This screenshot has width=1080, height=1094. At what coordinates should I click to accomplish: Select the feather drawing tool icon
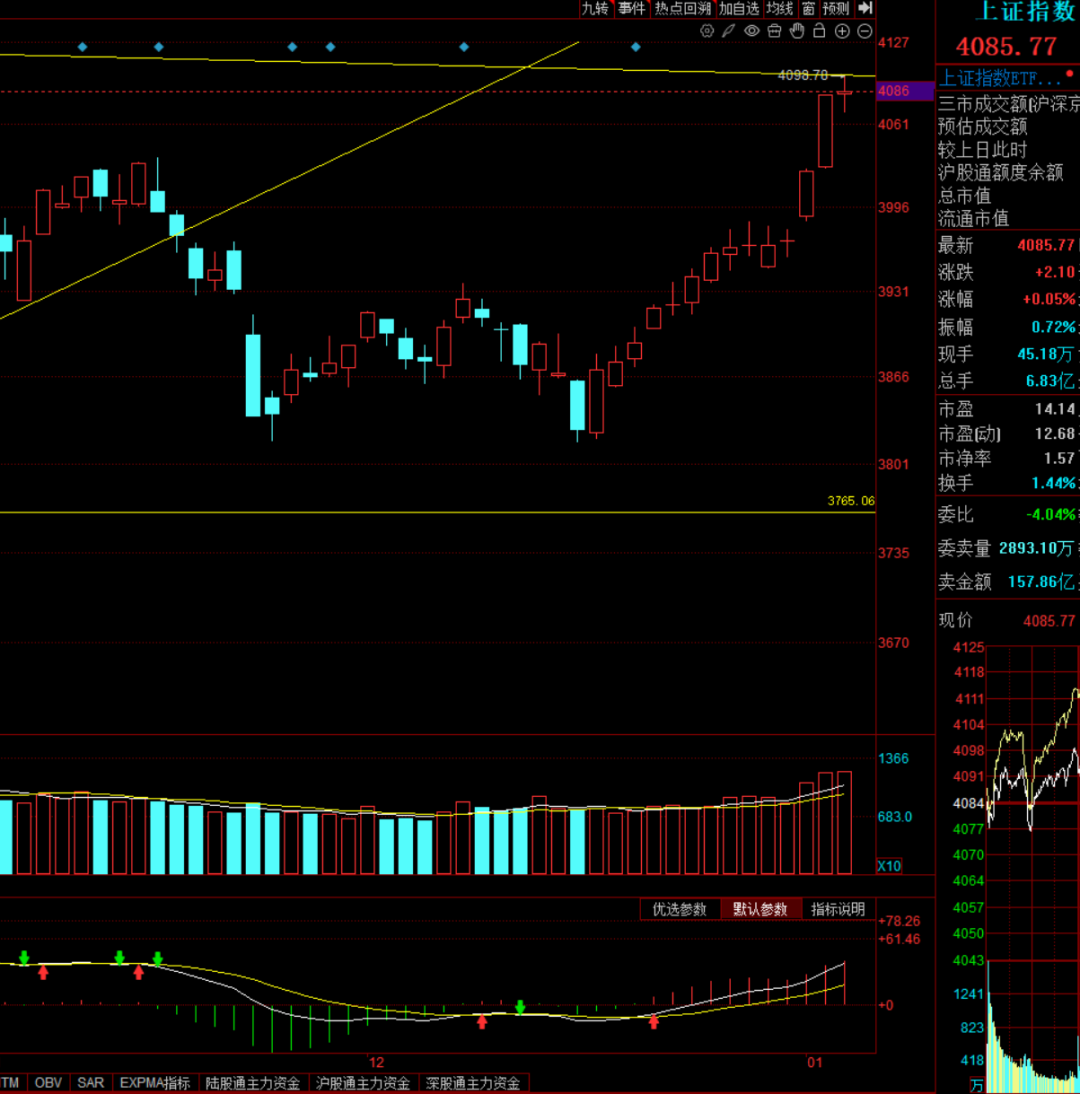pos(730,31)
